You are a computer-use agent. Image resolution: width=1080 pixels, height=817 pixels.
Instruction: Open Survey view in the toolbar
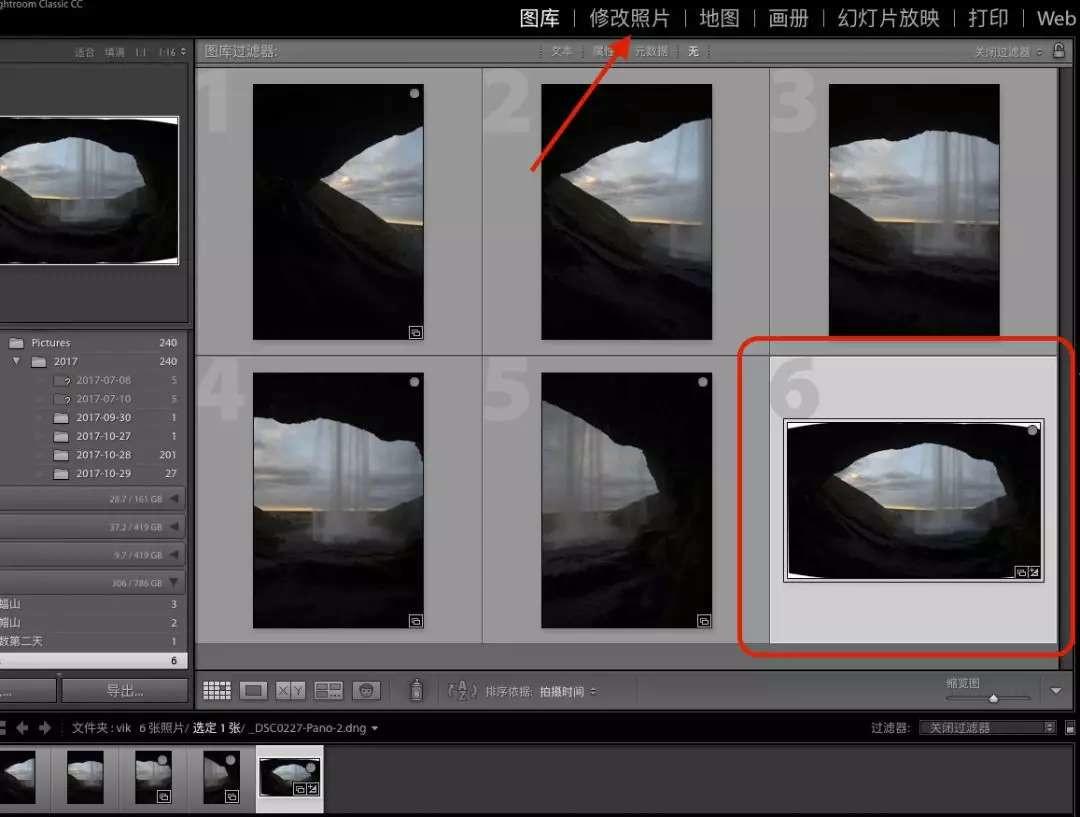tap(329, 690)
